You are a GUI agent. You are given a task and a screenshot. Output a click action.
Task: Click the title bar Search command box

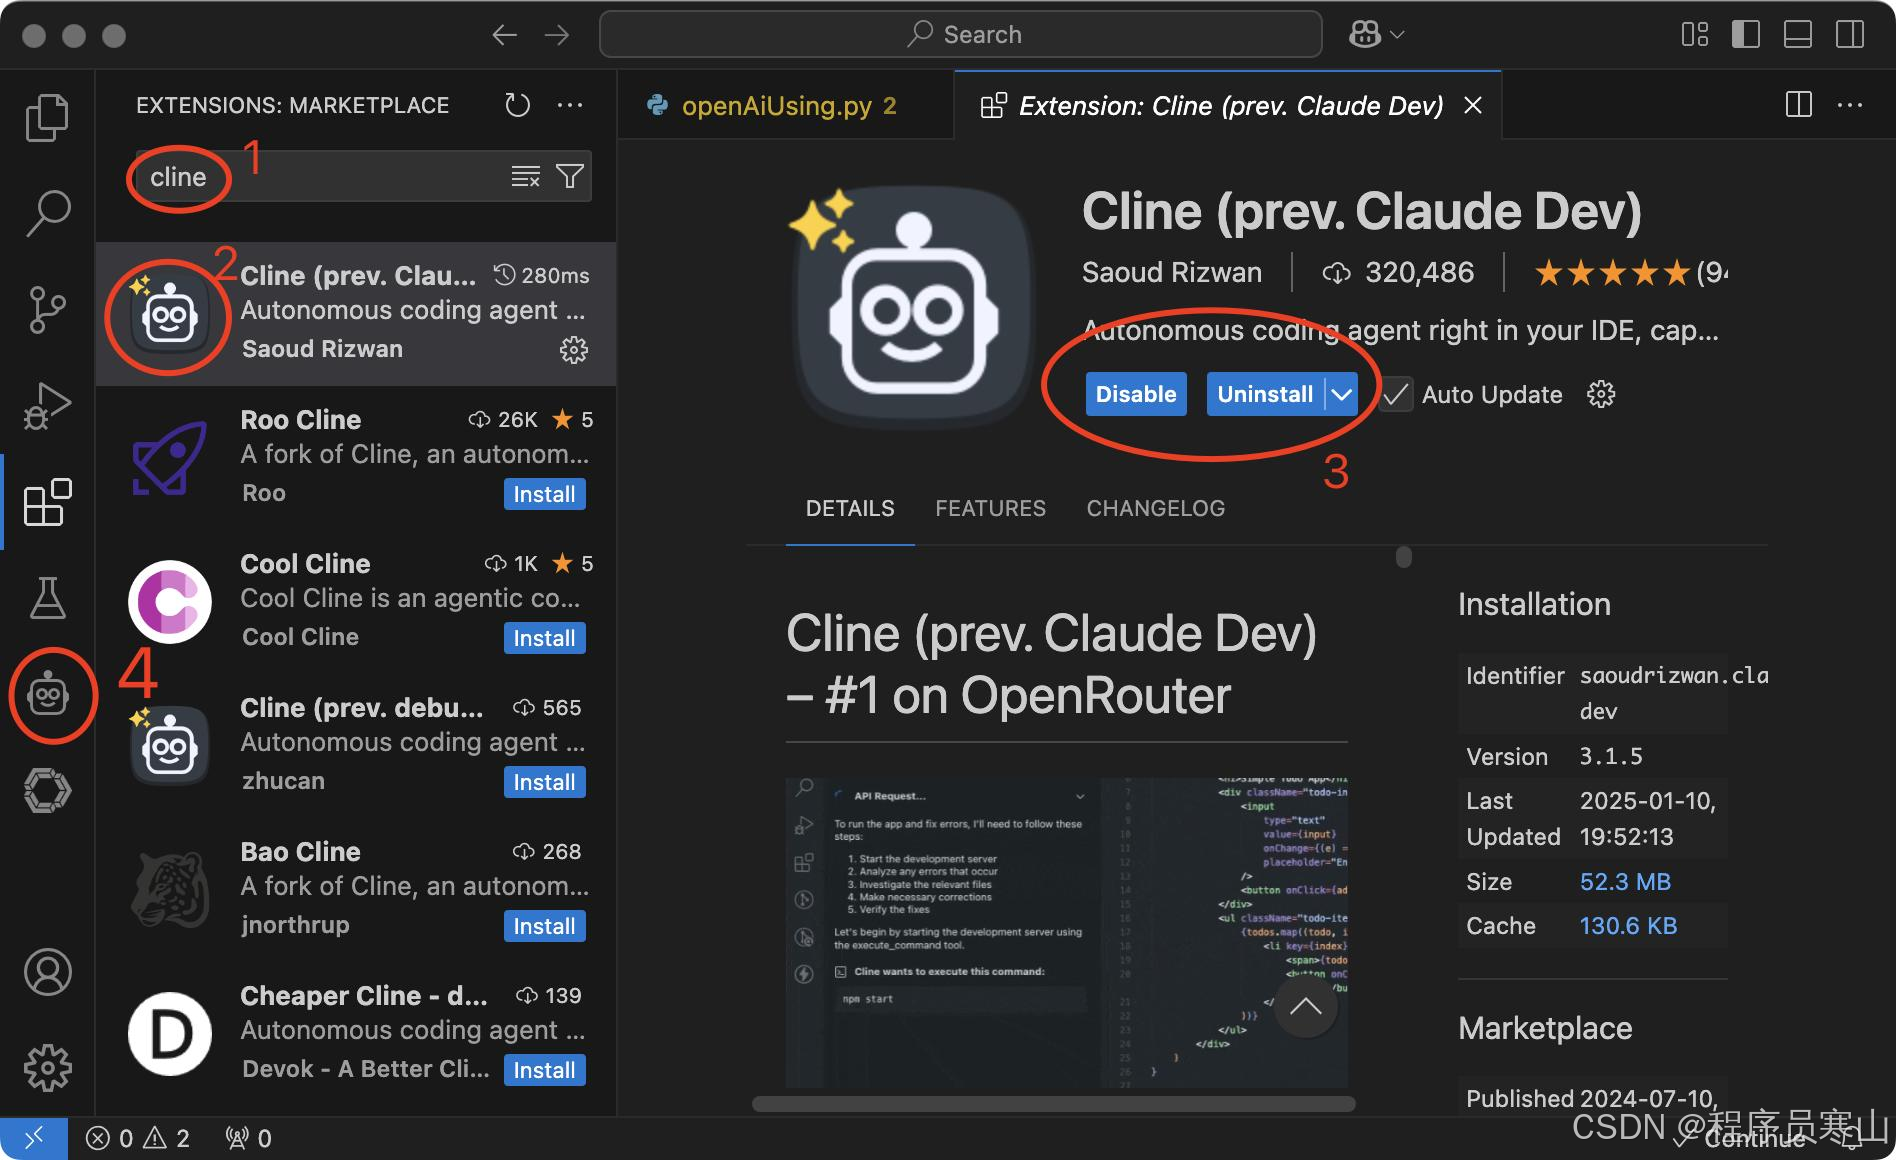pyautogui.click(x=960, y=35)
